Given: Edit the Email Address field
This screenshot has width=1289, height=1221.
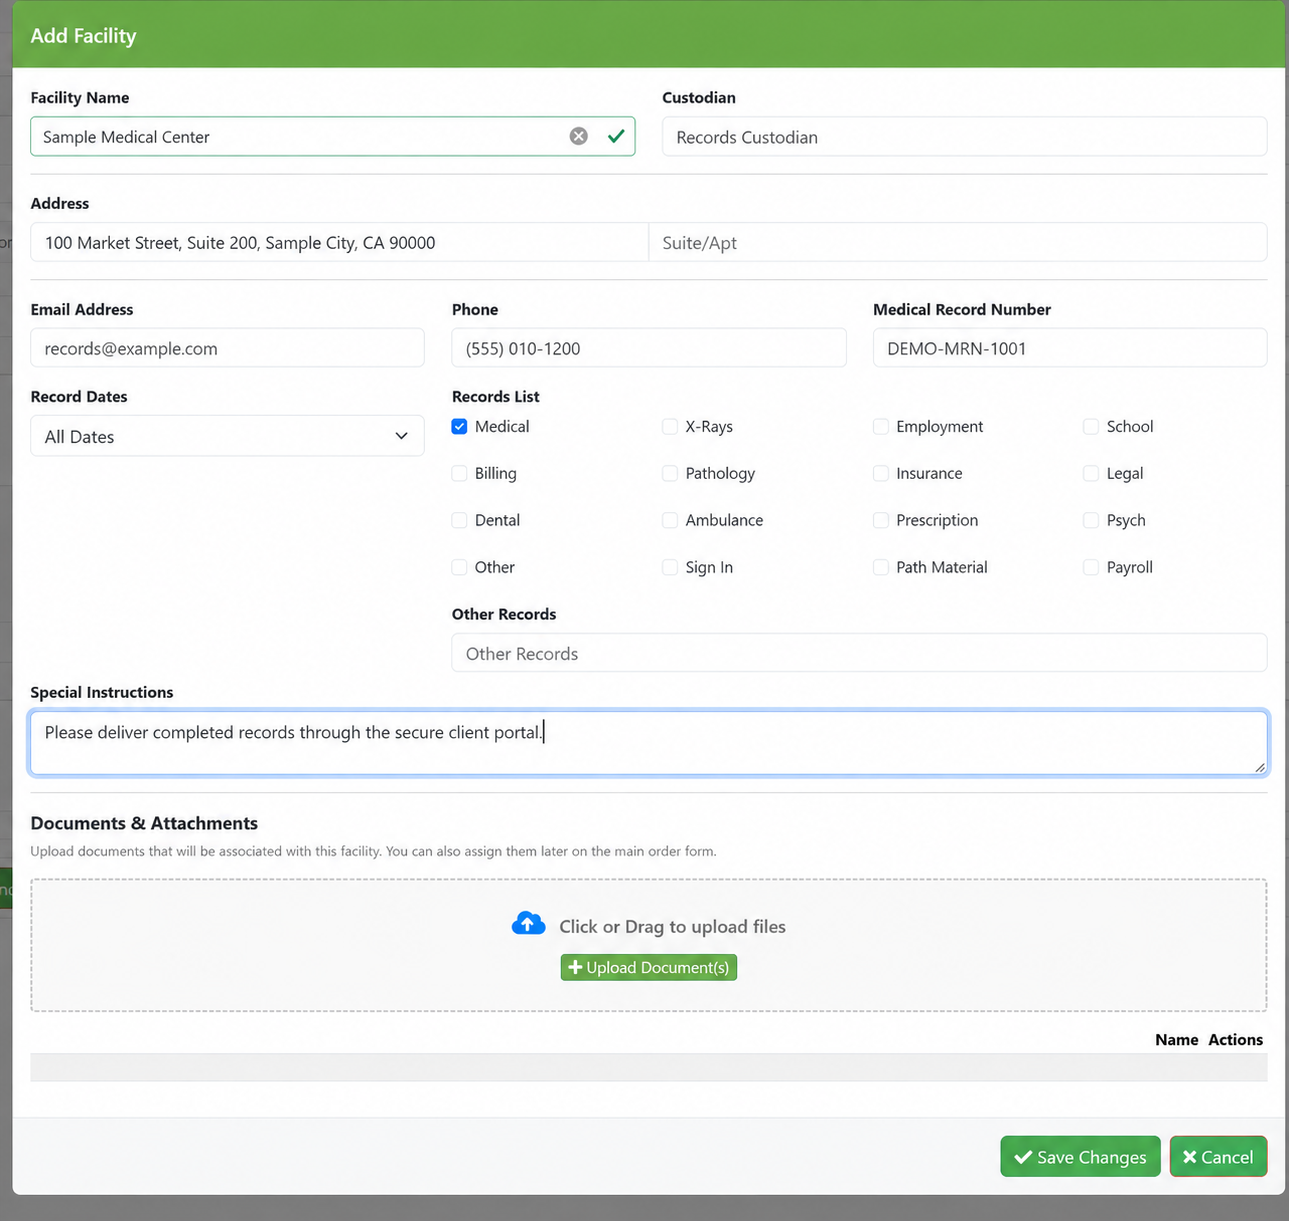Looking at the screenshot, I should [227, 348].
